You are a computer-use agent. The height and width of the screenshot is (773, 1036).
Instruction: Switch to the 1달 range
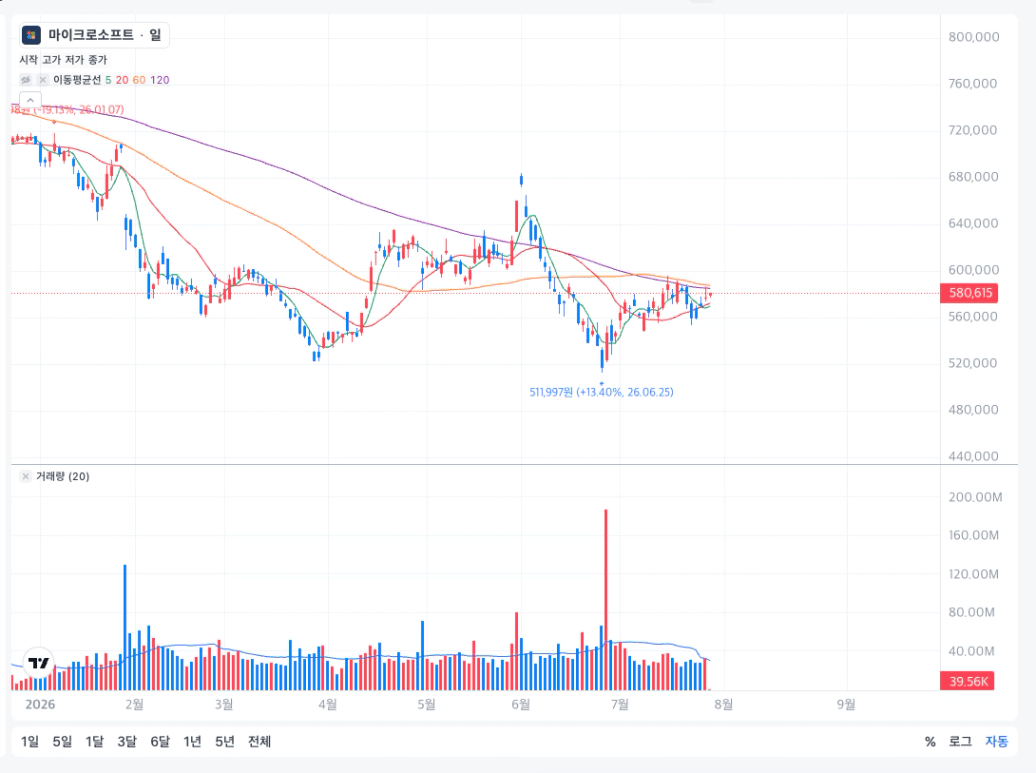tap(94, 742)
